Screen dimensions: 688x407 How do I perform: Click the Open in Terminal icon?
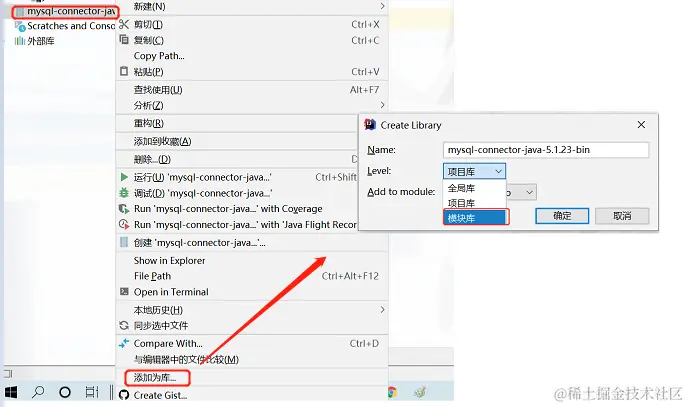coord(124,292)
